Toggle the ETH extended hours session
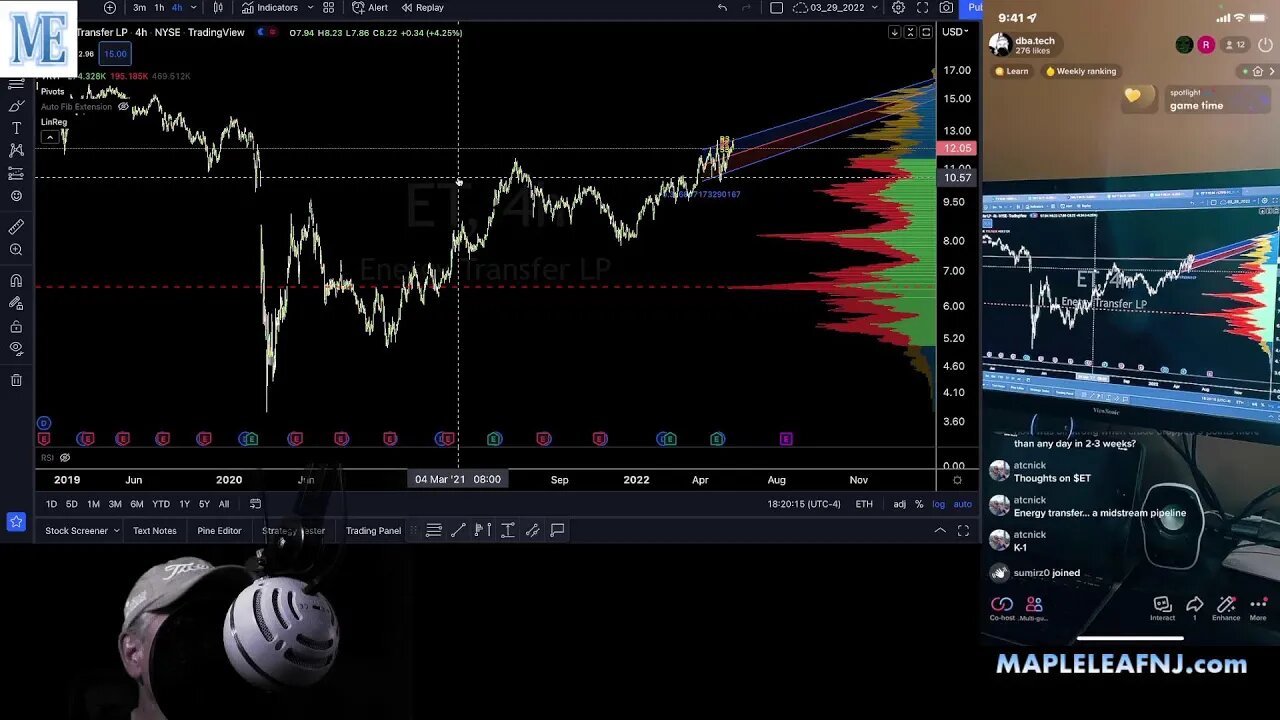 tap(864, 504)
